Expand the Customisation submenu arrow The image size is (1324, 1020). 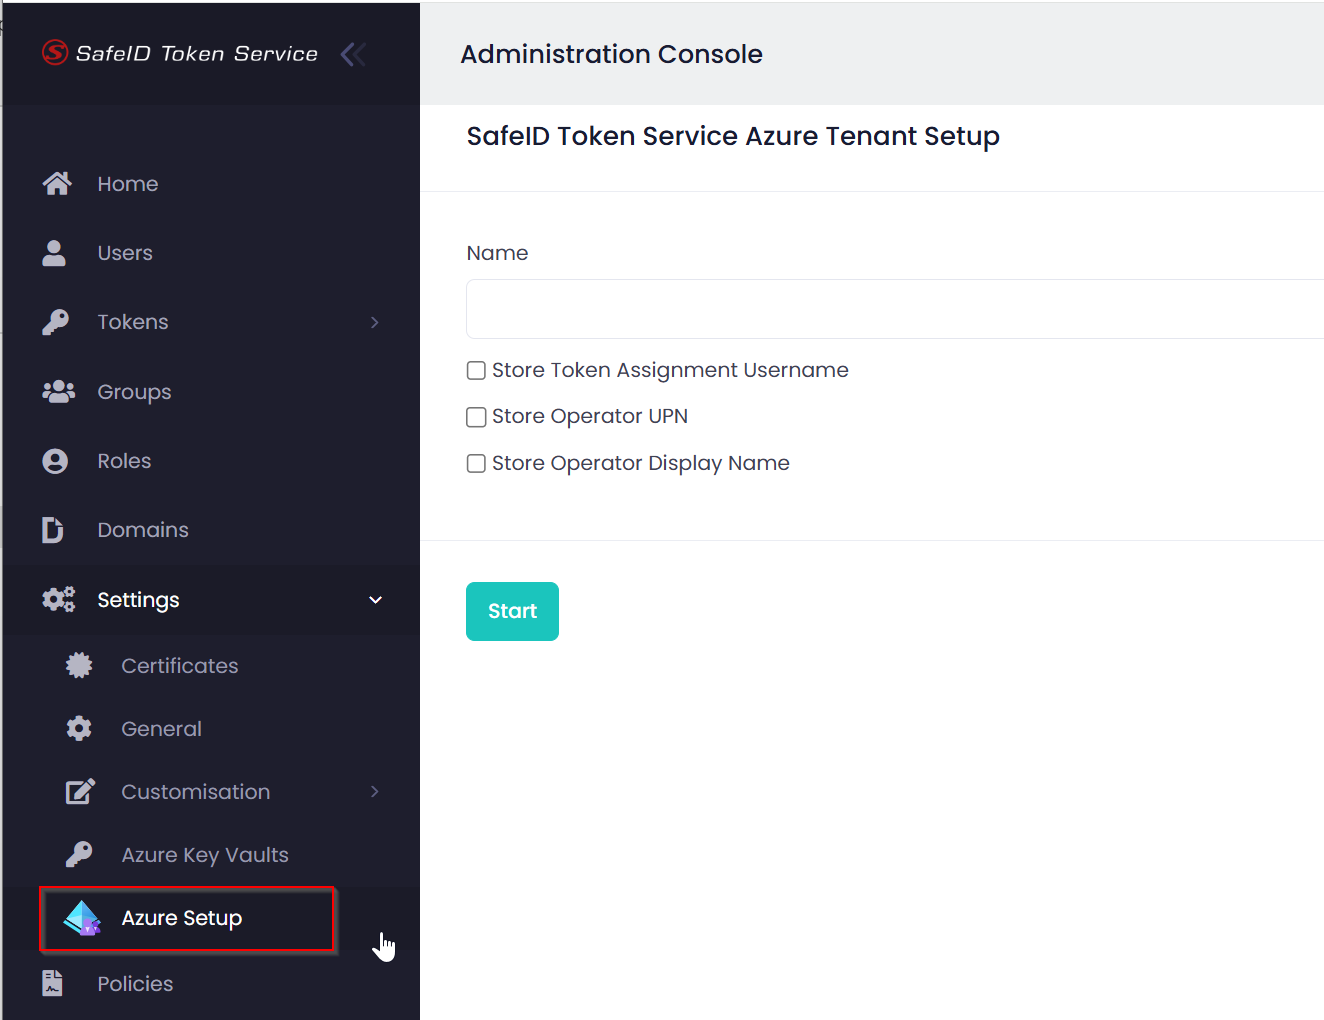click(375, 792)
